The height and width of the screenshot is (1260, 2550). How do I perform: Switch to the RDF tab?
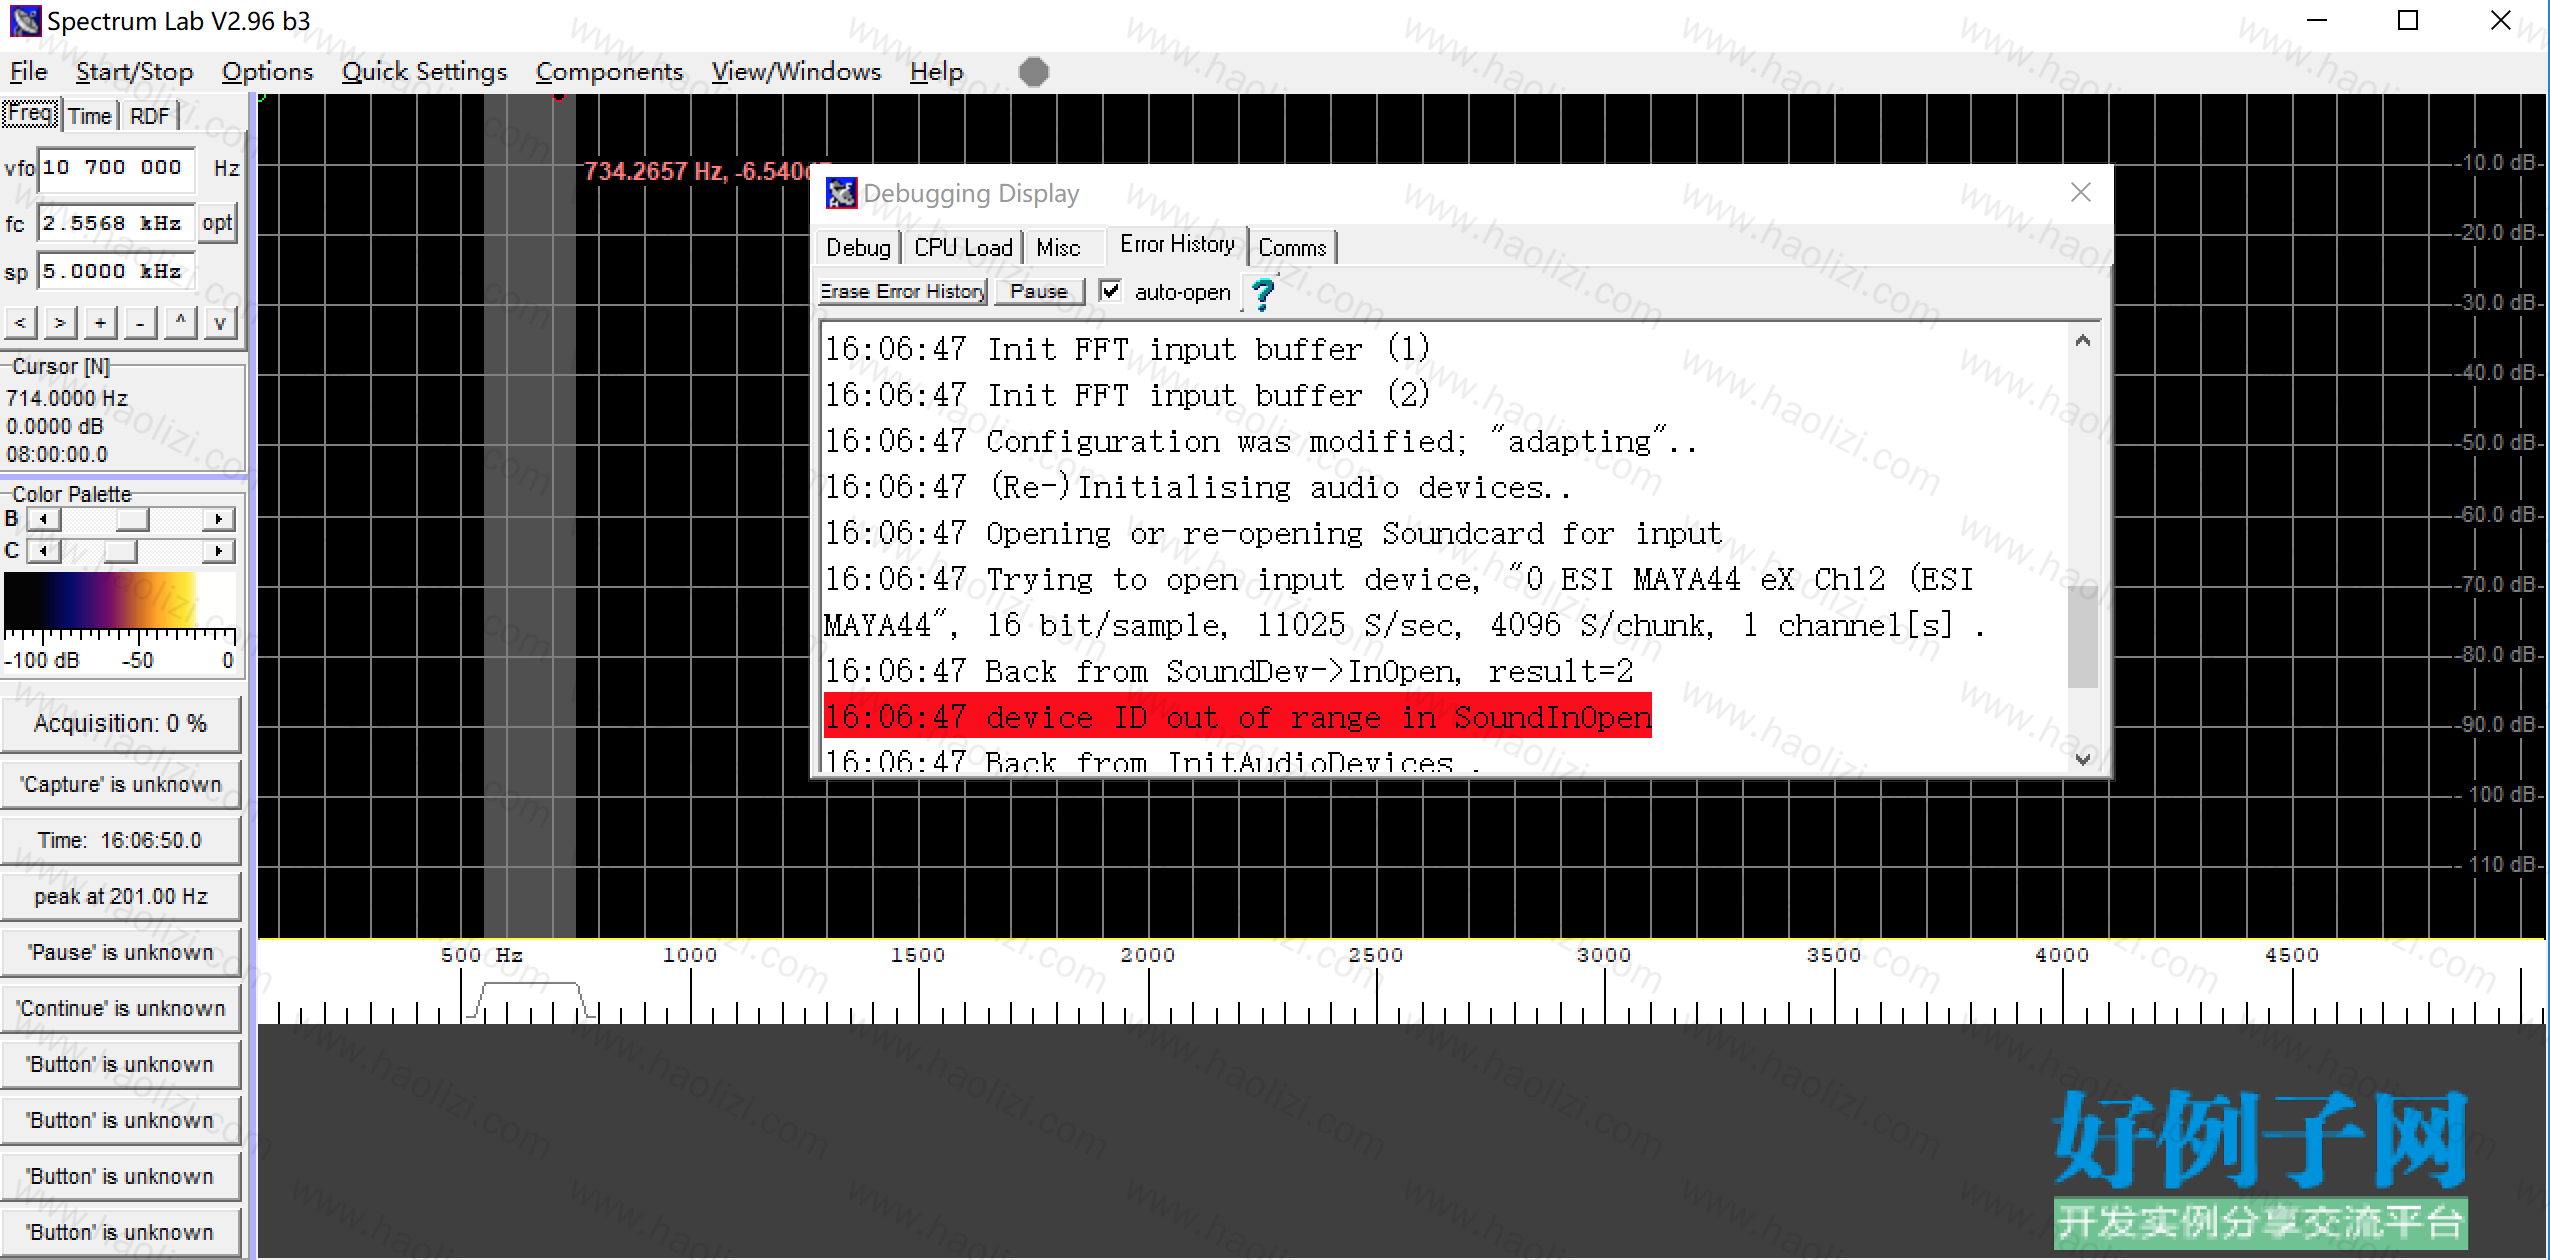[x=150, y=116]
